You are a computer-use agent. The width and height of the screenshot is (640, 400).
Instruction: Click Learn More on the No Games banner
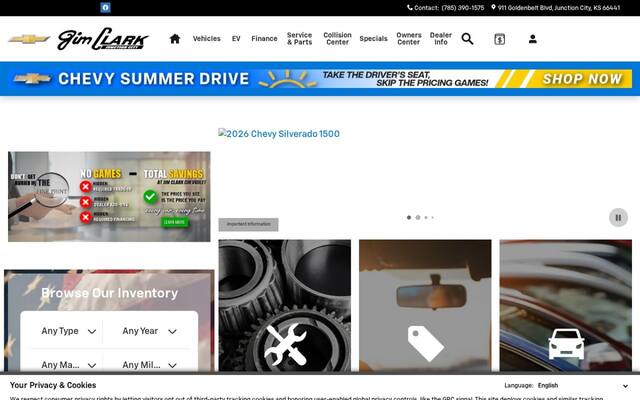(x=174, y=222)
